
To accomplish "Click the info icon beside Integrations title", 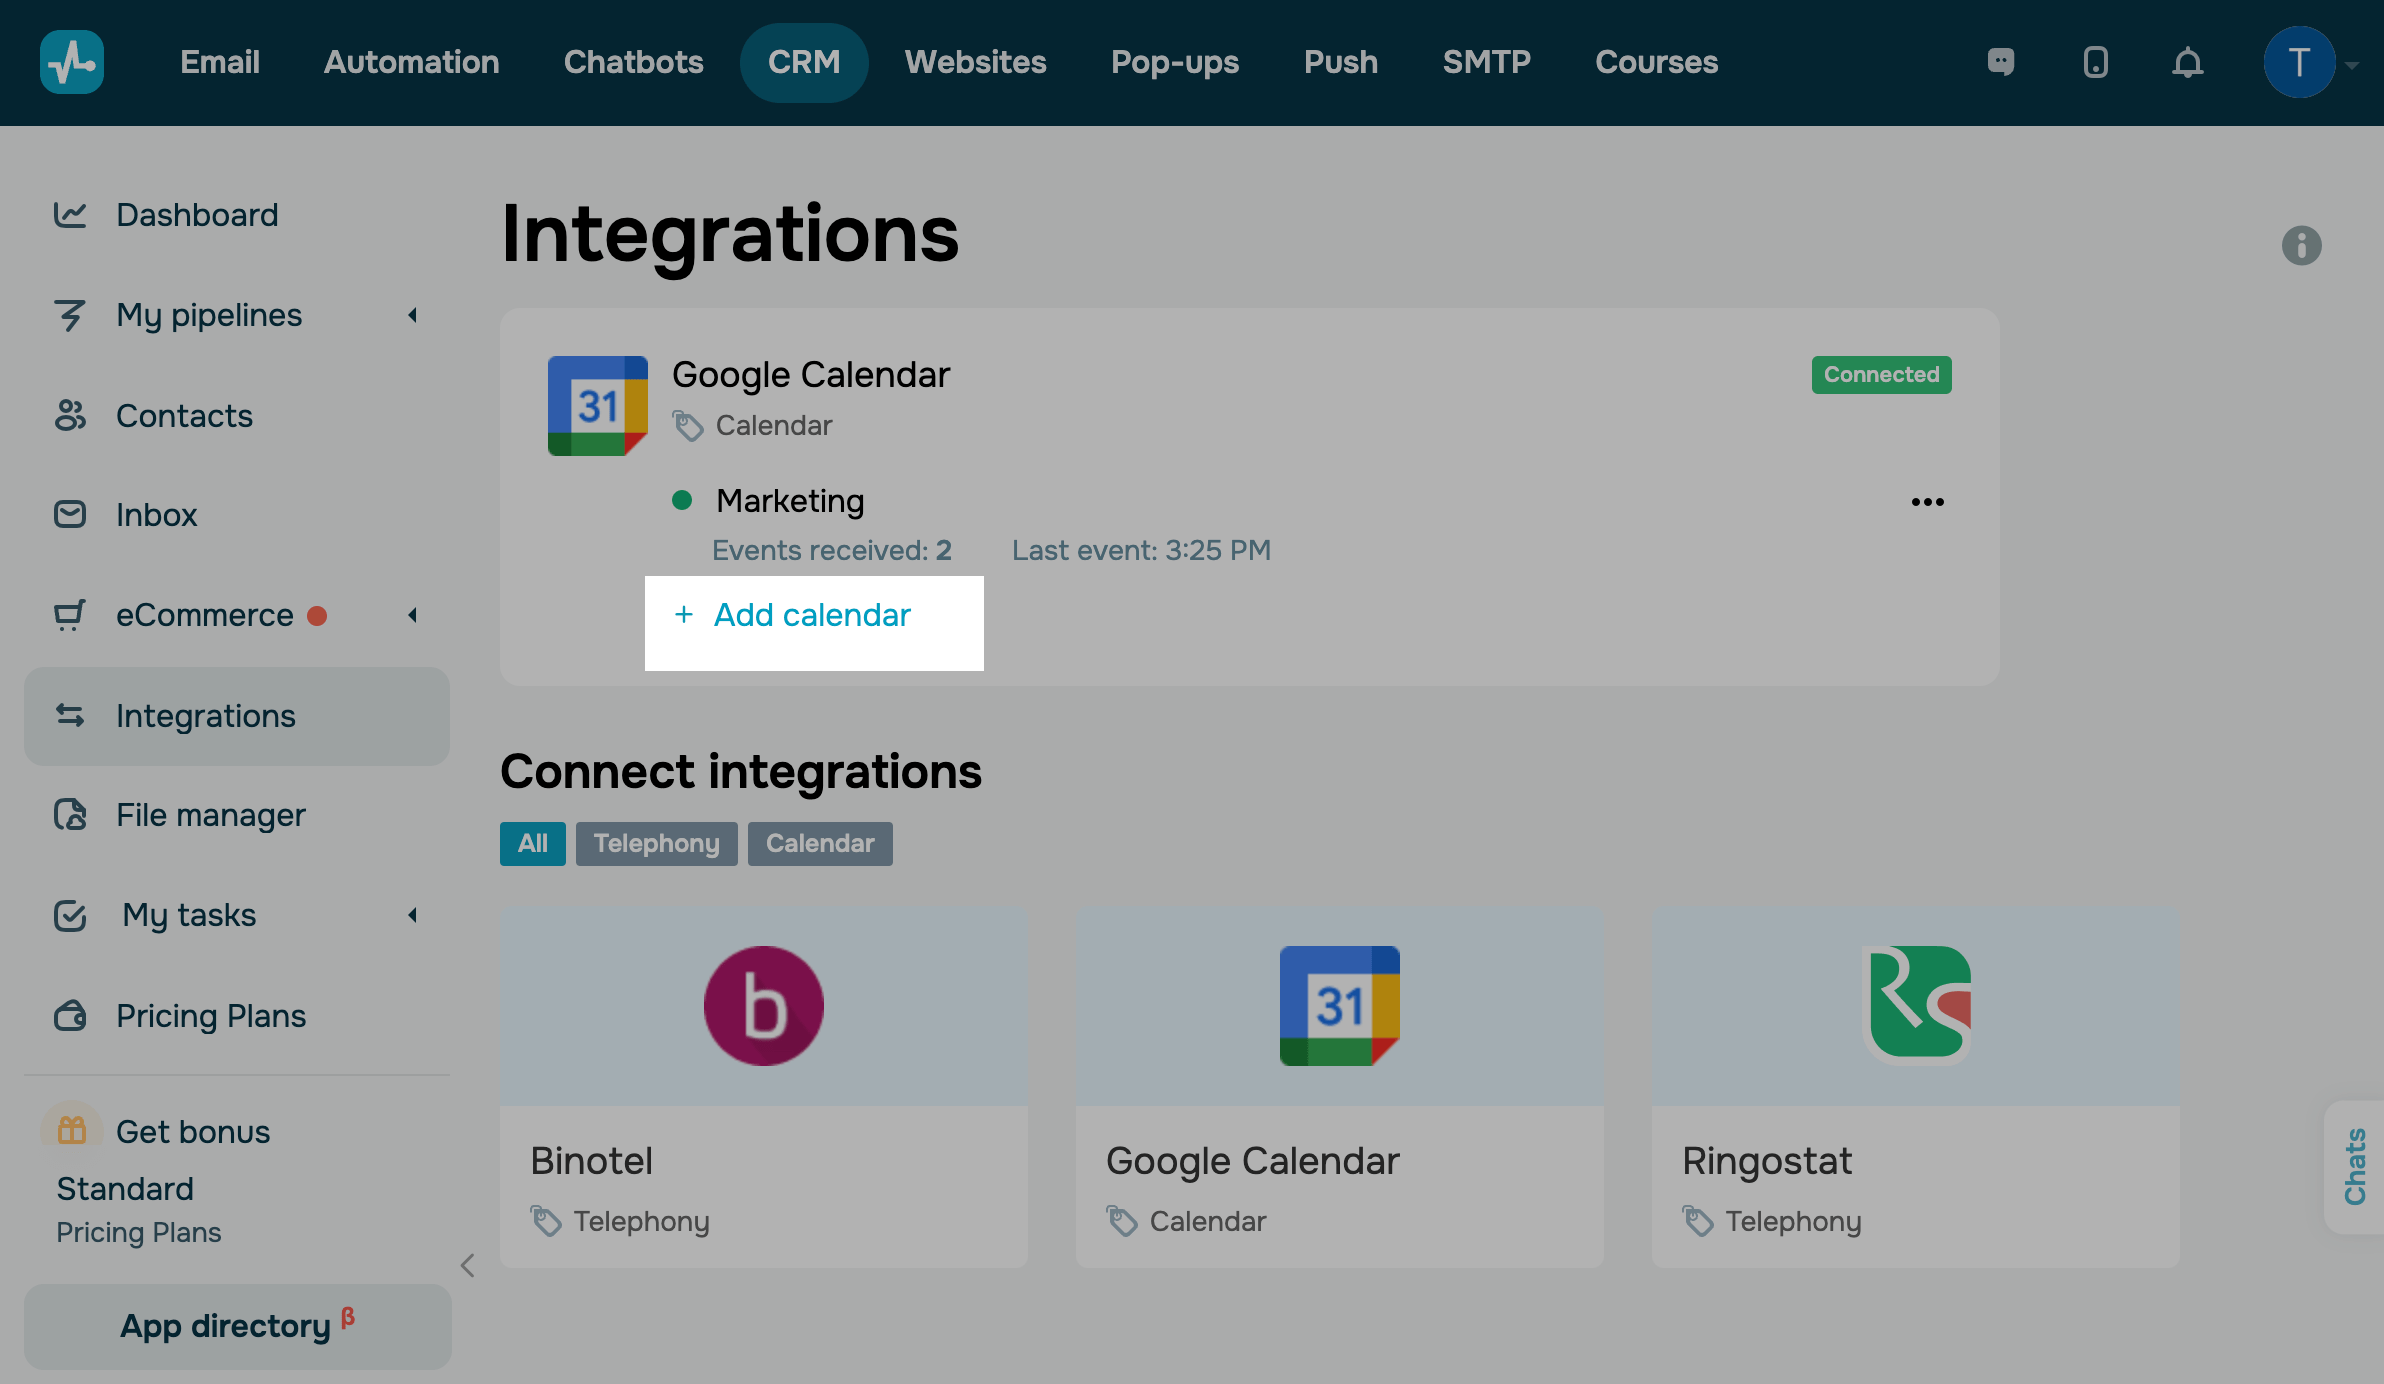I will pos(2301,245).
